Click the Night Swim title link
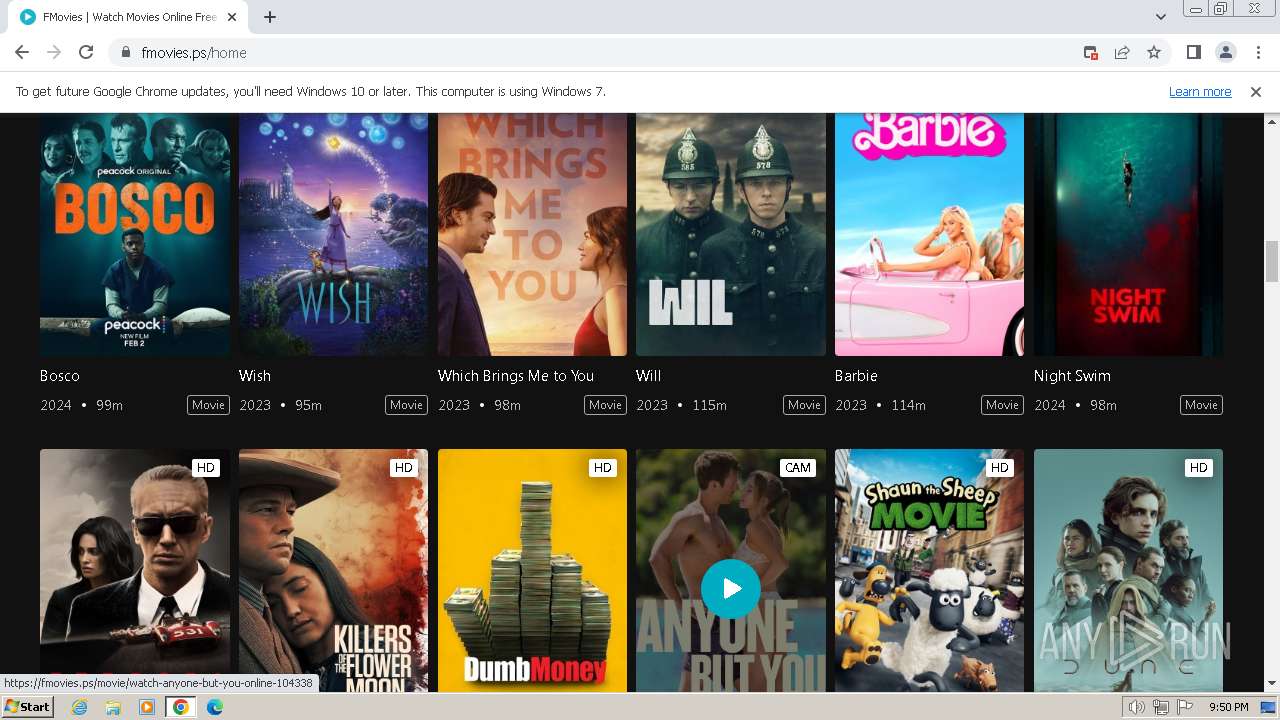This screenshot has height=720, width=1280. point(1072,376)
